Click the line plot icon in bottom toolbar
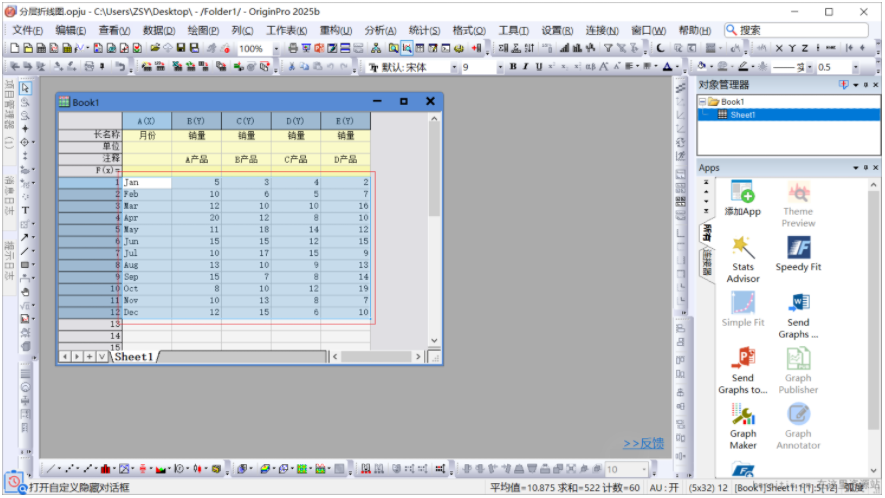 click(x=50, y=469)
